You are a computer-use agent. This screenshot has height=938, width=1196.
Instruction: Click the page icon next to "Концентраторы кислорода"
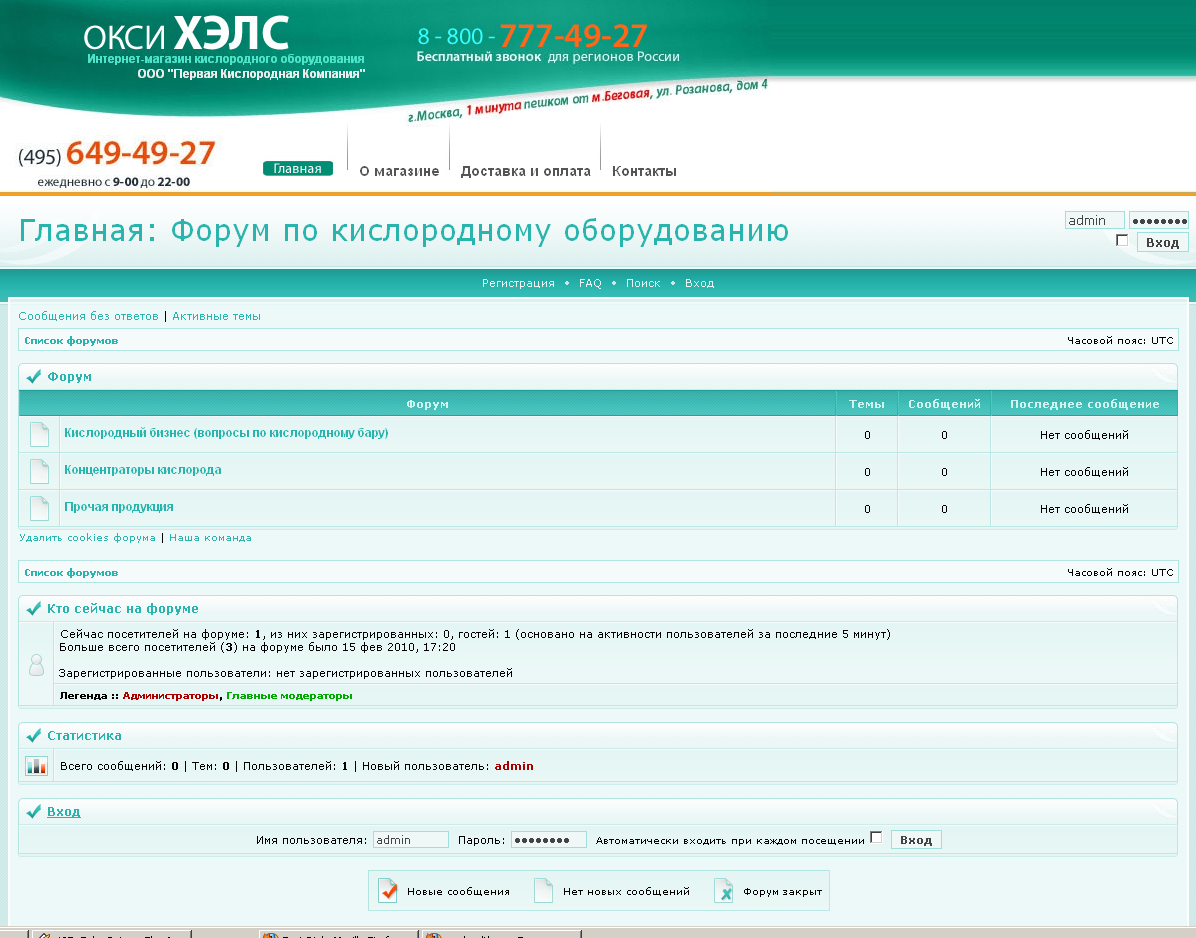tap(37, 471)
